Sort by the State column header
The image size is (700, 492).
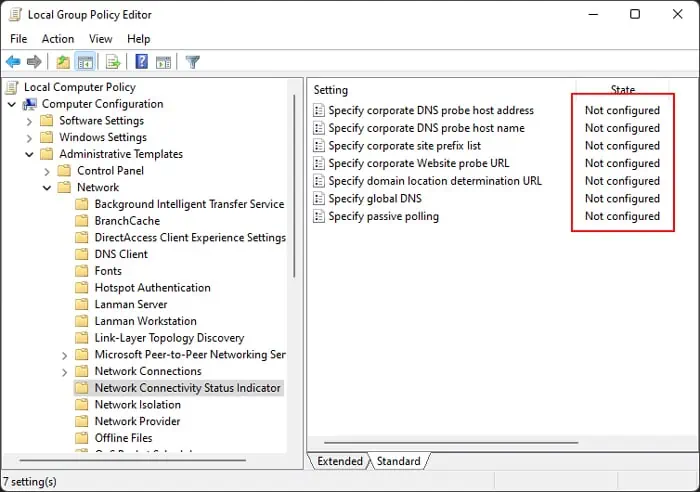(623, 90)
